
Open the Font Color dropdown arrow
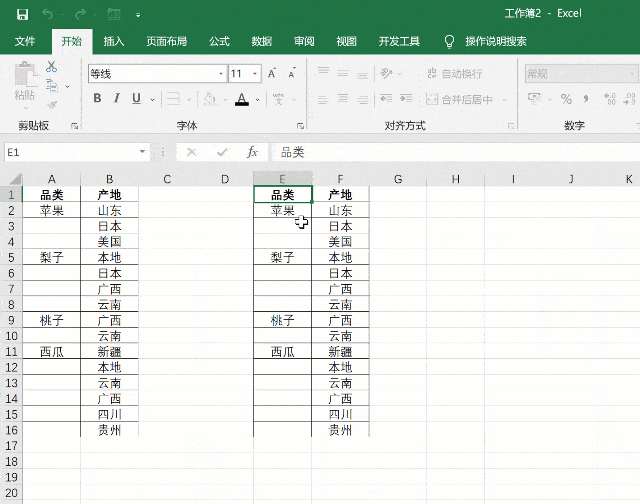258,100
